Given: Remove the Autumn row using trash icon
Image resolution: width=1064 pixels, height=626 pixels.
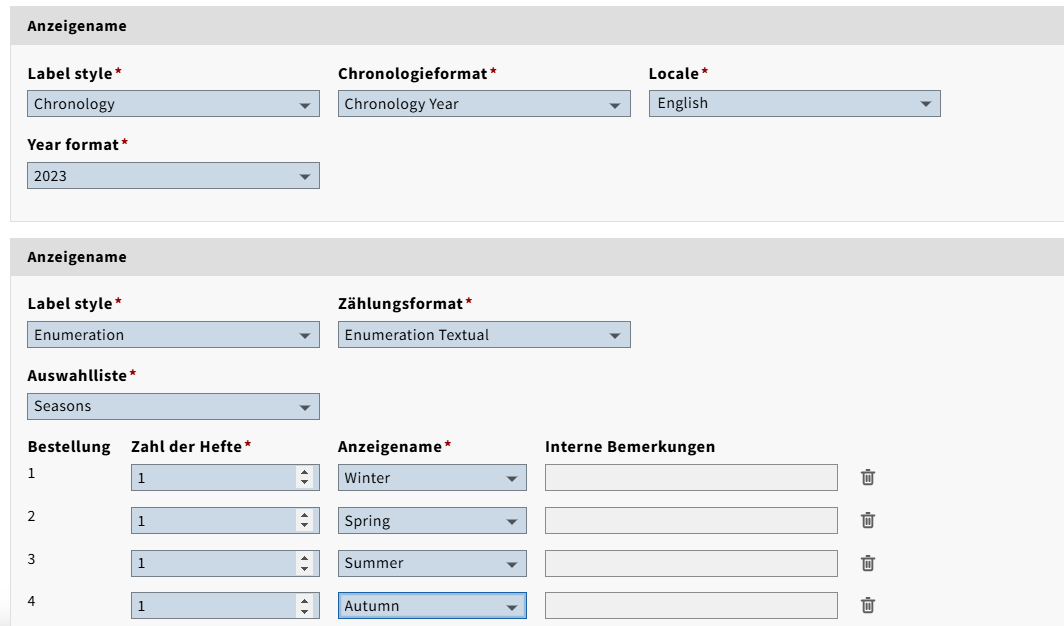Looking at the screenshot, I should pyautogui.click(x=868, y=605).
